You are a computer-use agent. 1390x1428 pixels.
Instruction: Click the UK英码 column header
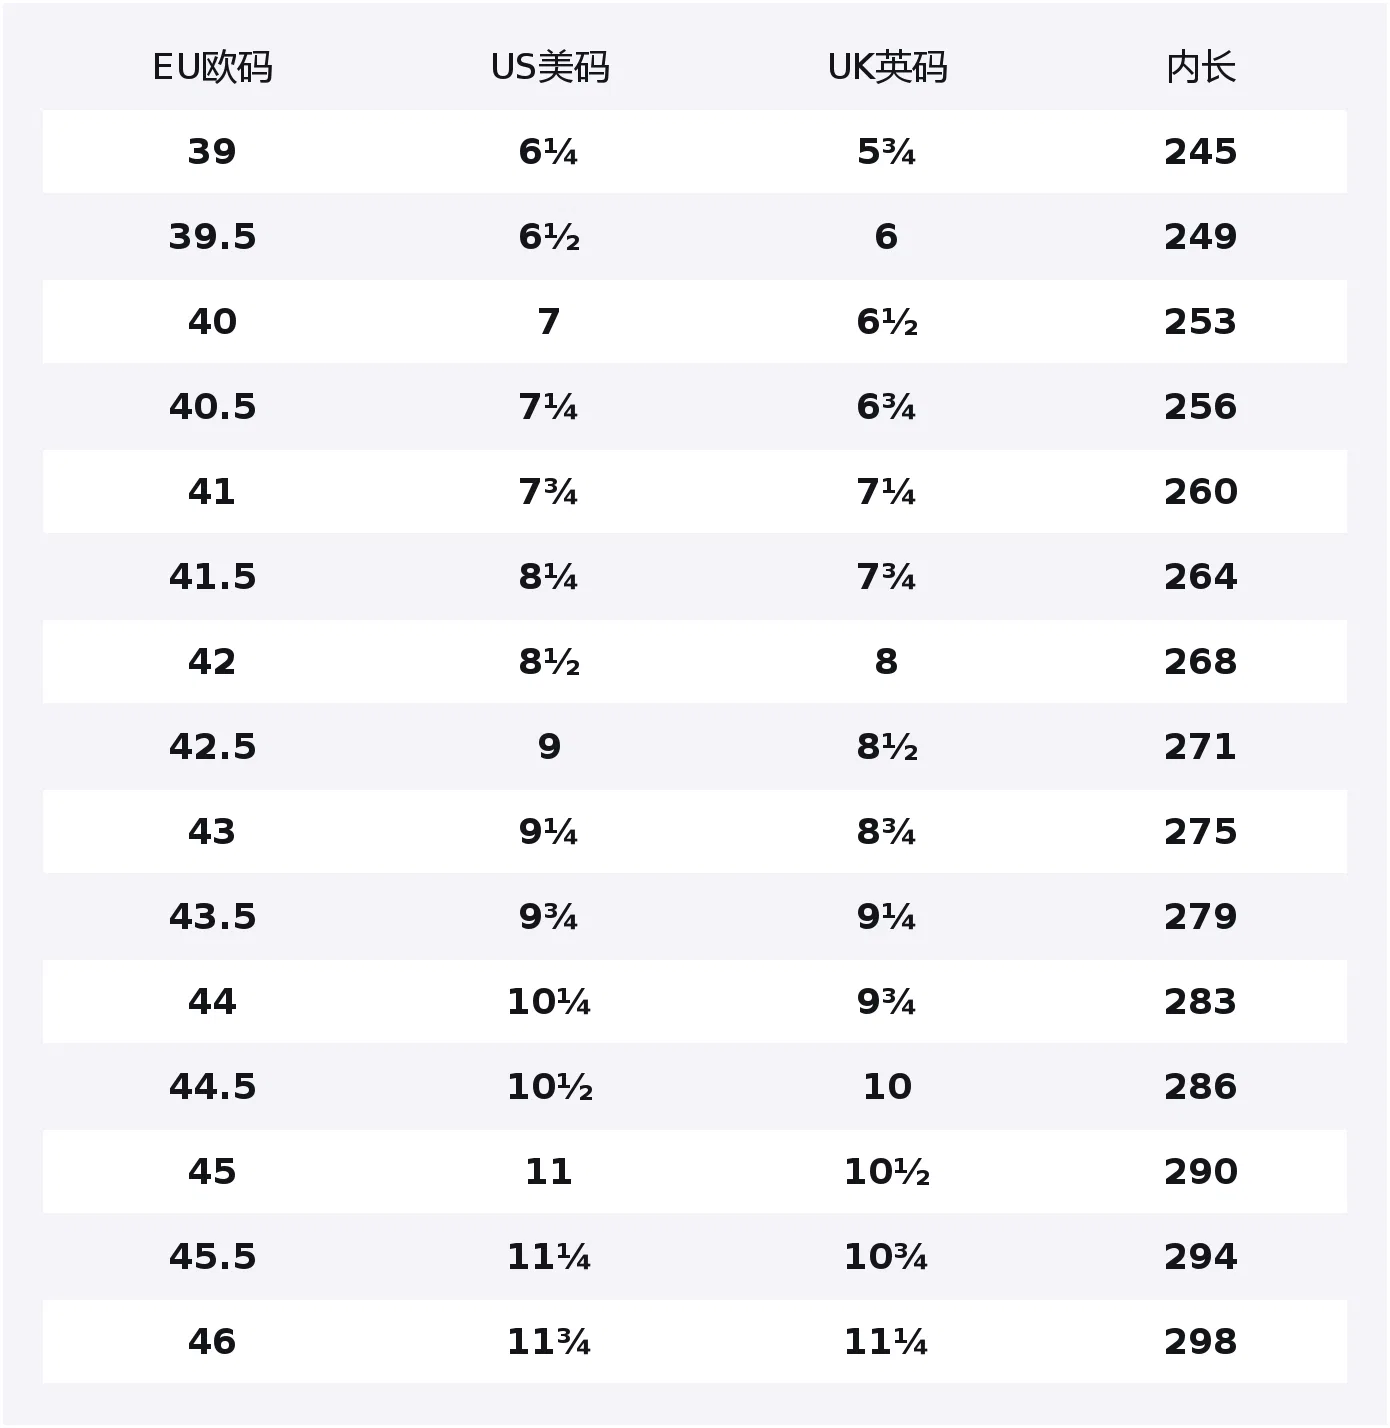(x=887, y=68)
